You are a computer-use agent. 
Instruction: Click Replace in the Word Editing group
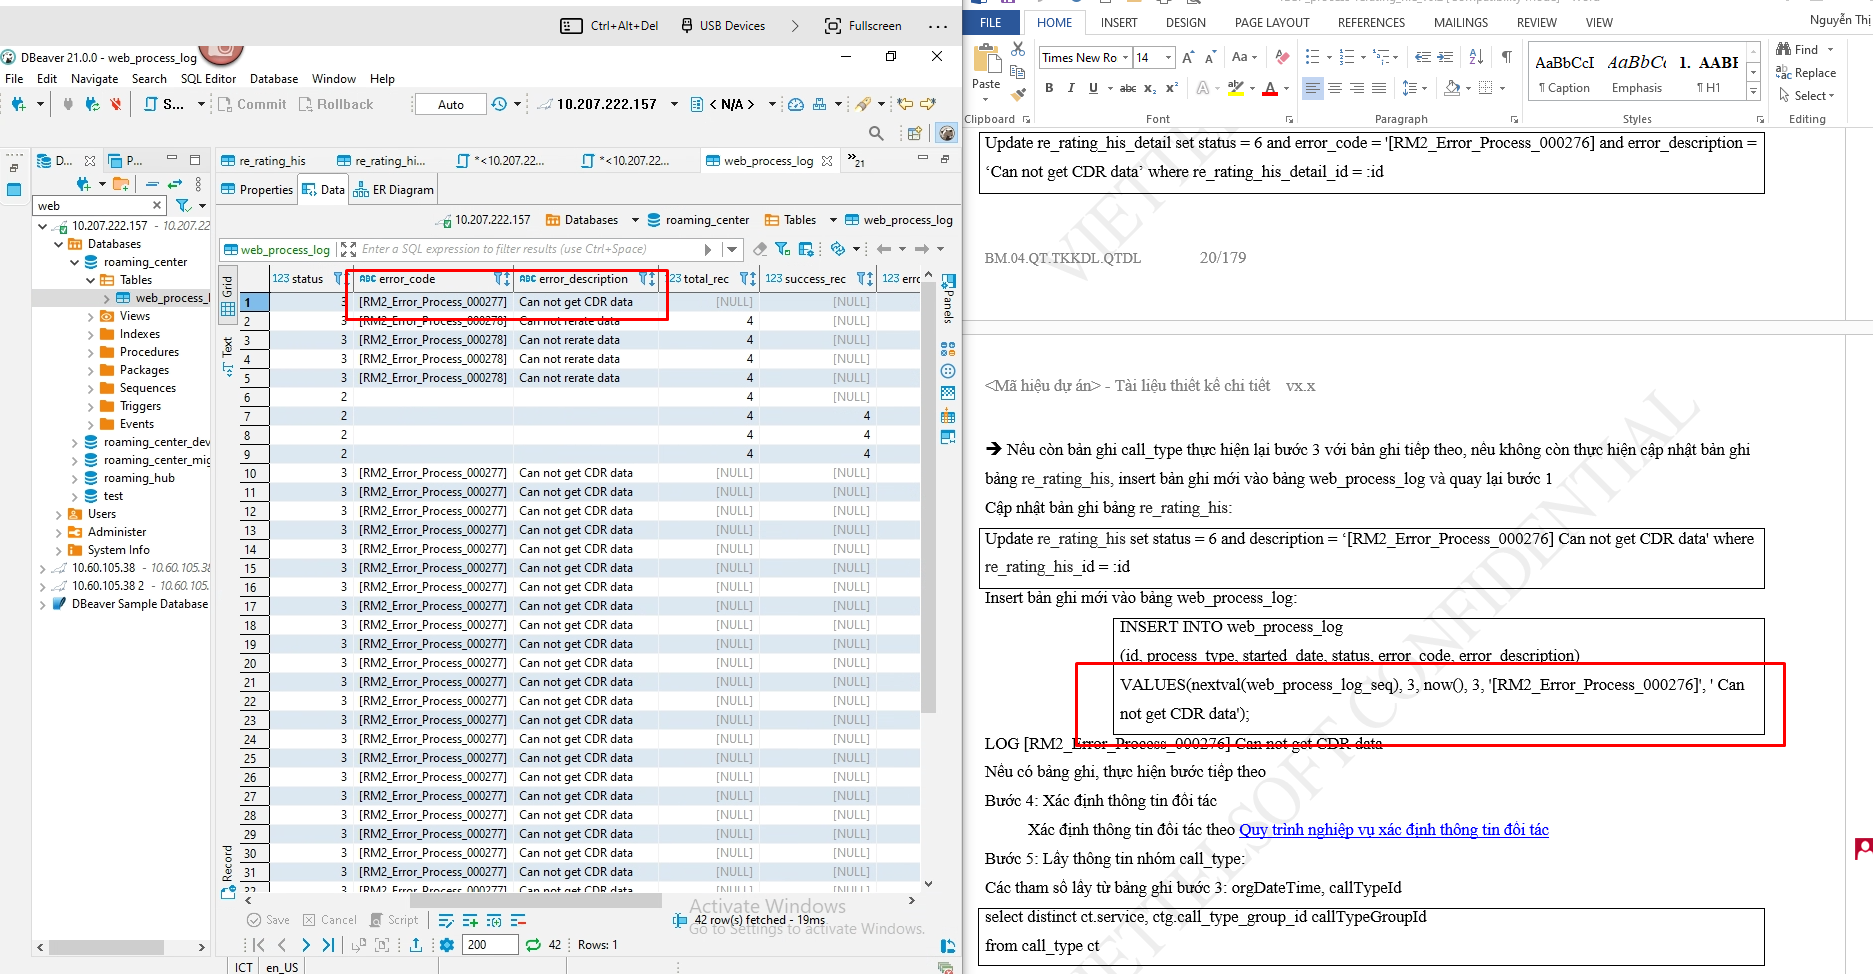pyautogui.click(x=1806, y=73)
